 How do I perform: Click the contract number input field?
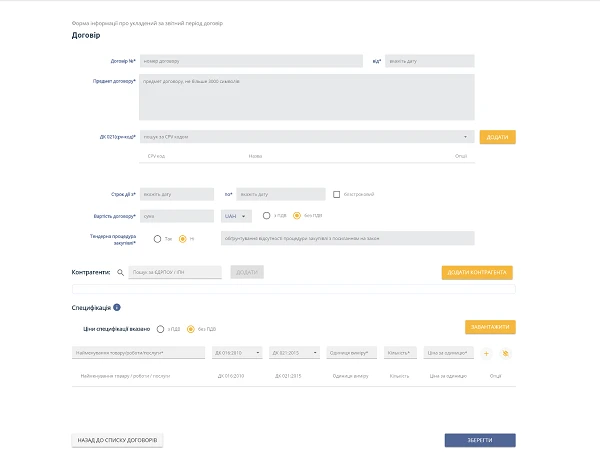coord(250,61)
